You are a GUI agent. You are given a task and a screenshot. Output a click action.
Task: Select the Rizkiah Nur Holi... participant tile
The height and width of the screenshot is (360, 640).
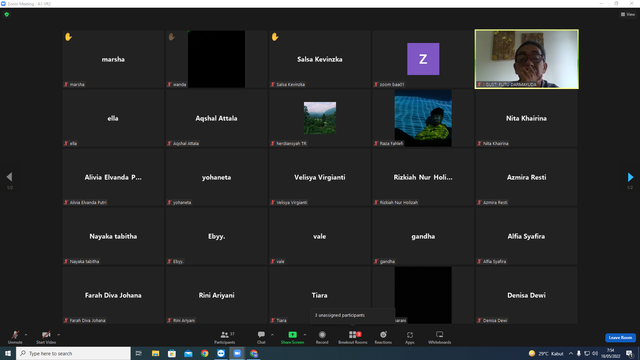423,177
